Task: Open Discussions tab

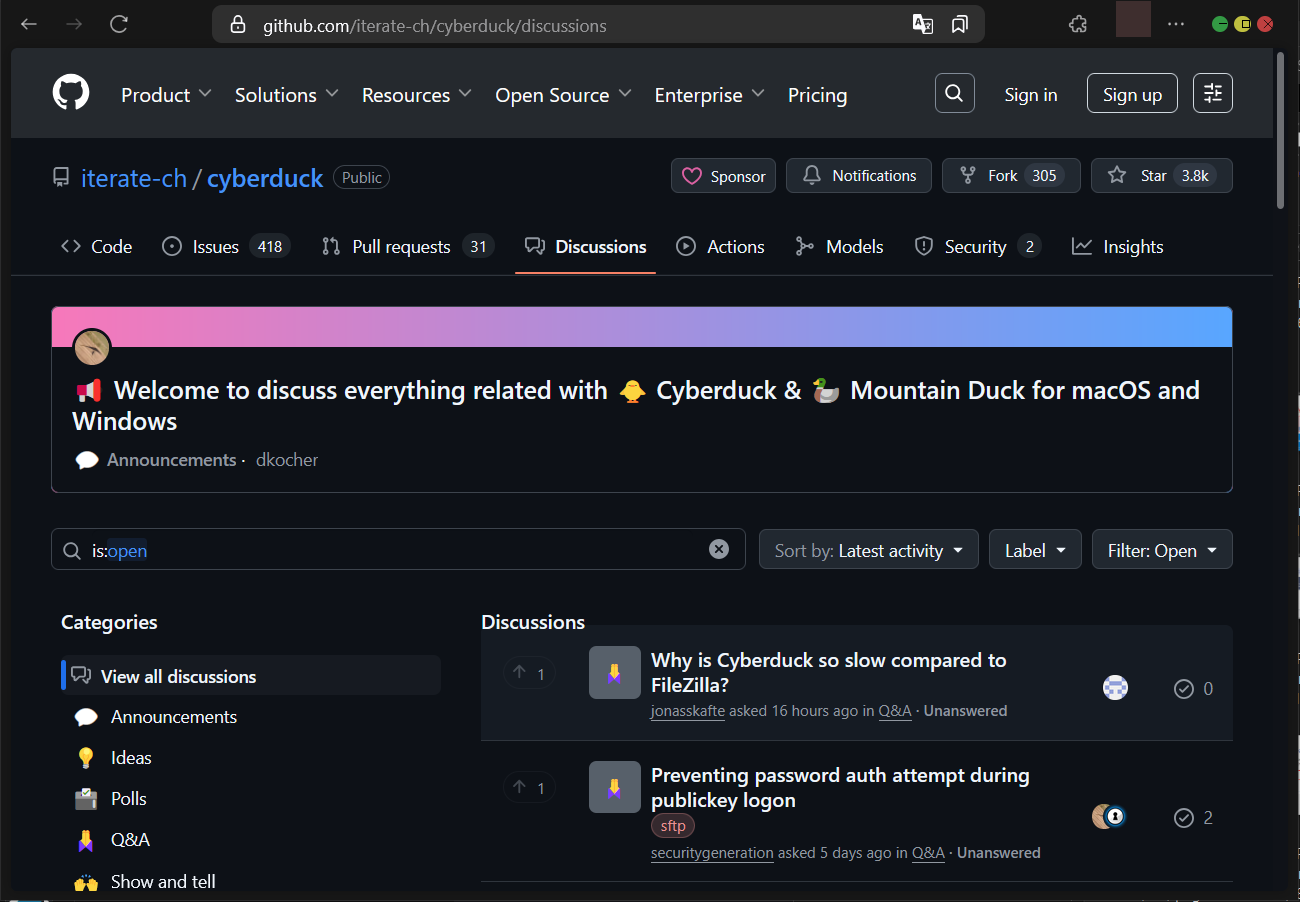Action: [586, 246]
